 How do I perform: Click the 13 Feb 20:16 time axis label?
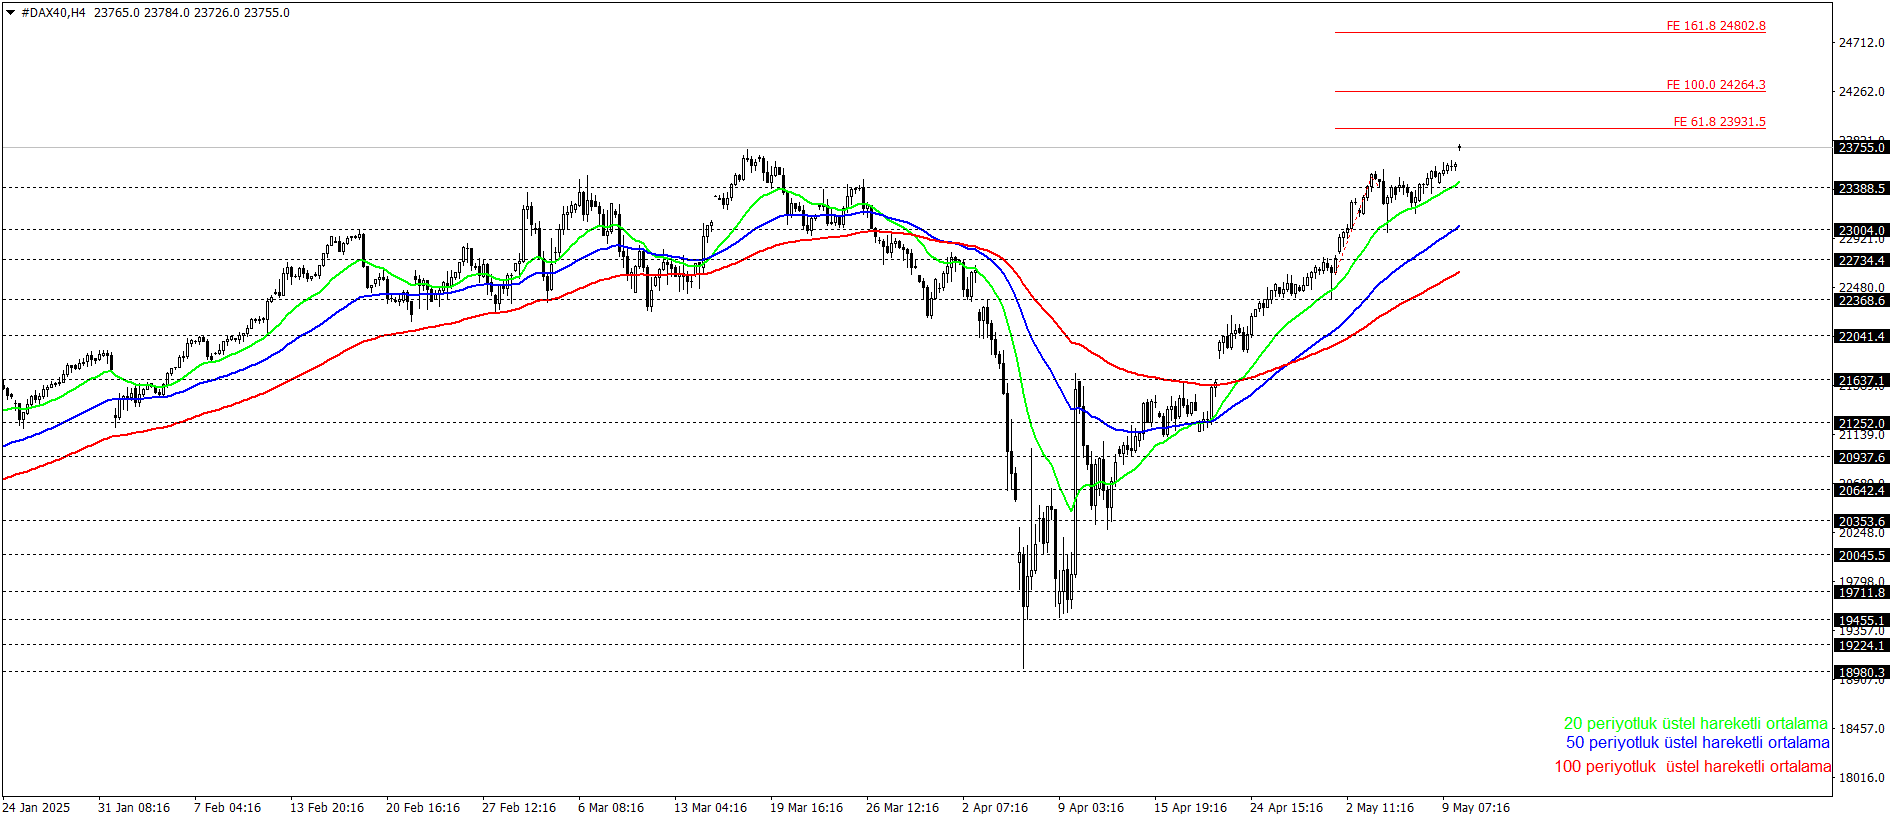327,808
